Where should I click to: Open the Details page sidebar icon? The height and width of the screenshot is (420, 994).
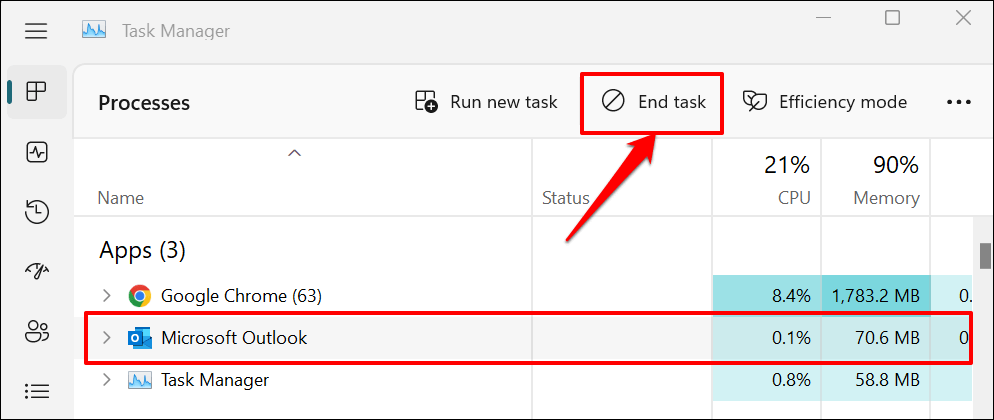tap(37, 390)
